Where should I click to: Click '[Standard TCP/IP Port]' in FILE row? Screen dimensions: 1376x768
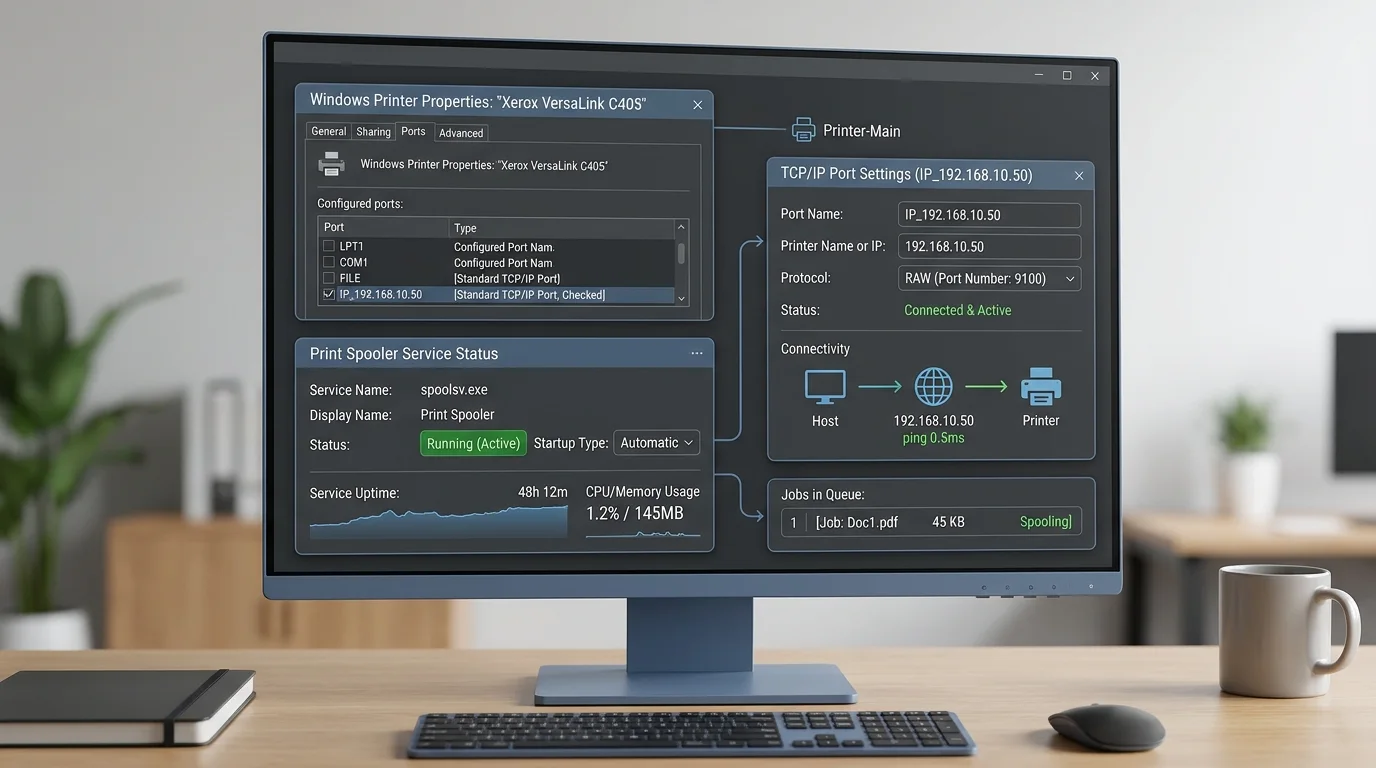tap(507, 278)
